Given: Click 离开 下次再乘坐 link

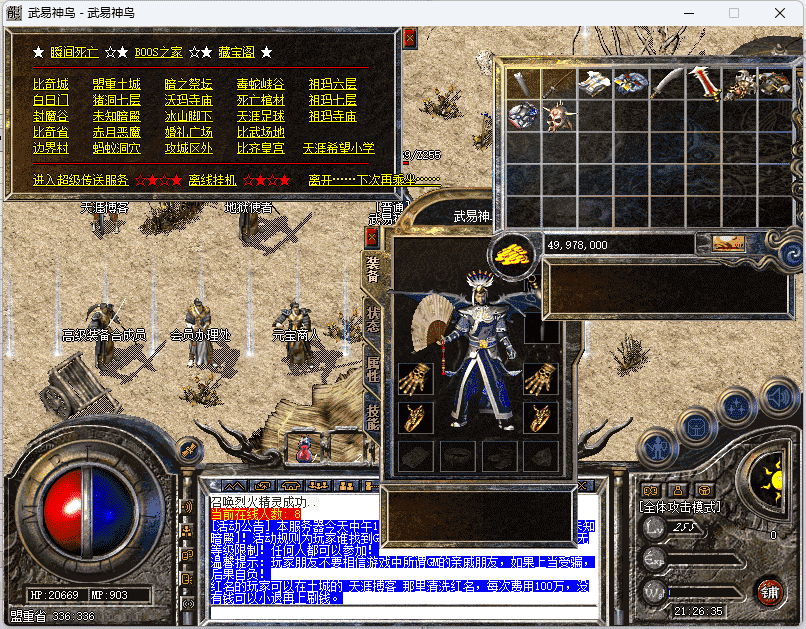Looking at the screenshot, I should [x=374, y=180].
